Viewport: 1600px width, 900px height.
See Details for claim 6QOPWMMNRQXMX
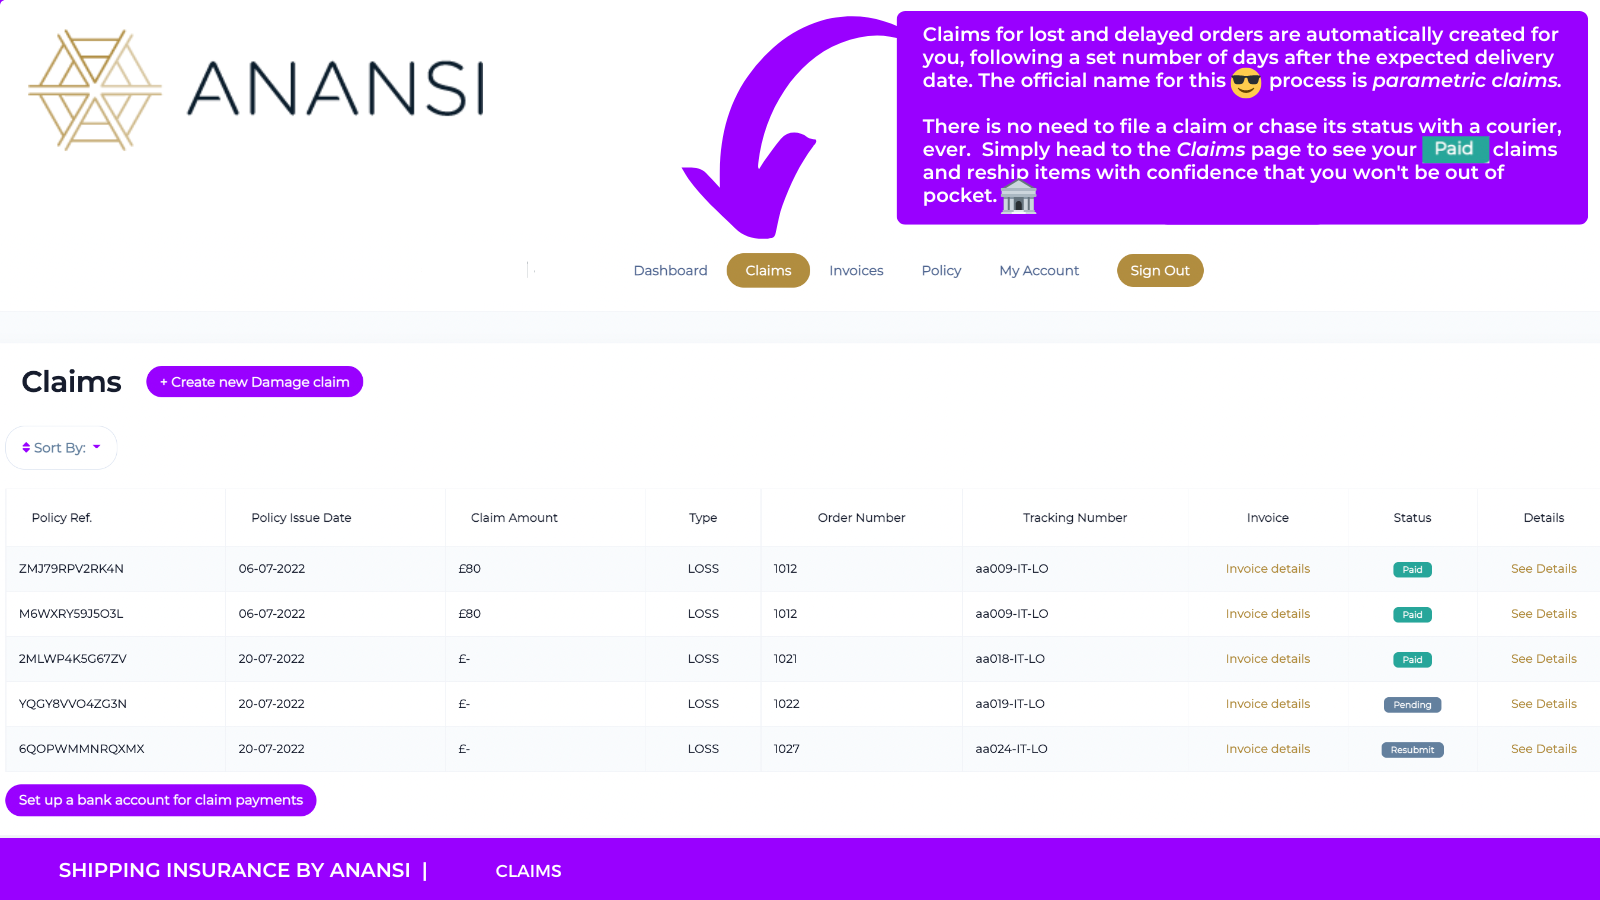[1544, 749]
